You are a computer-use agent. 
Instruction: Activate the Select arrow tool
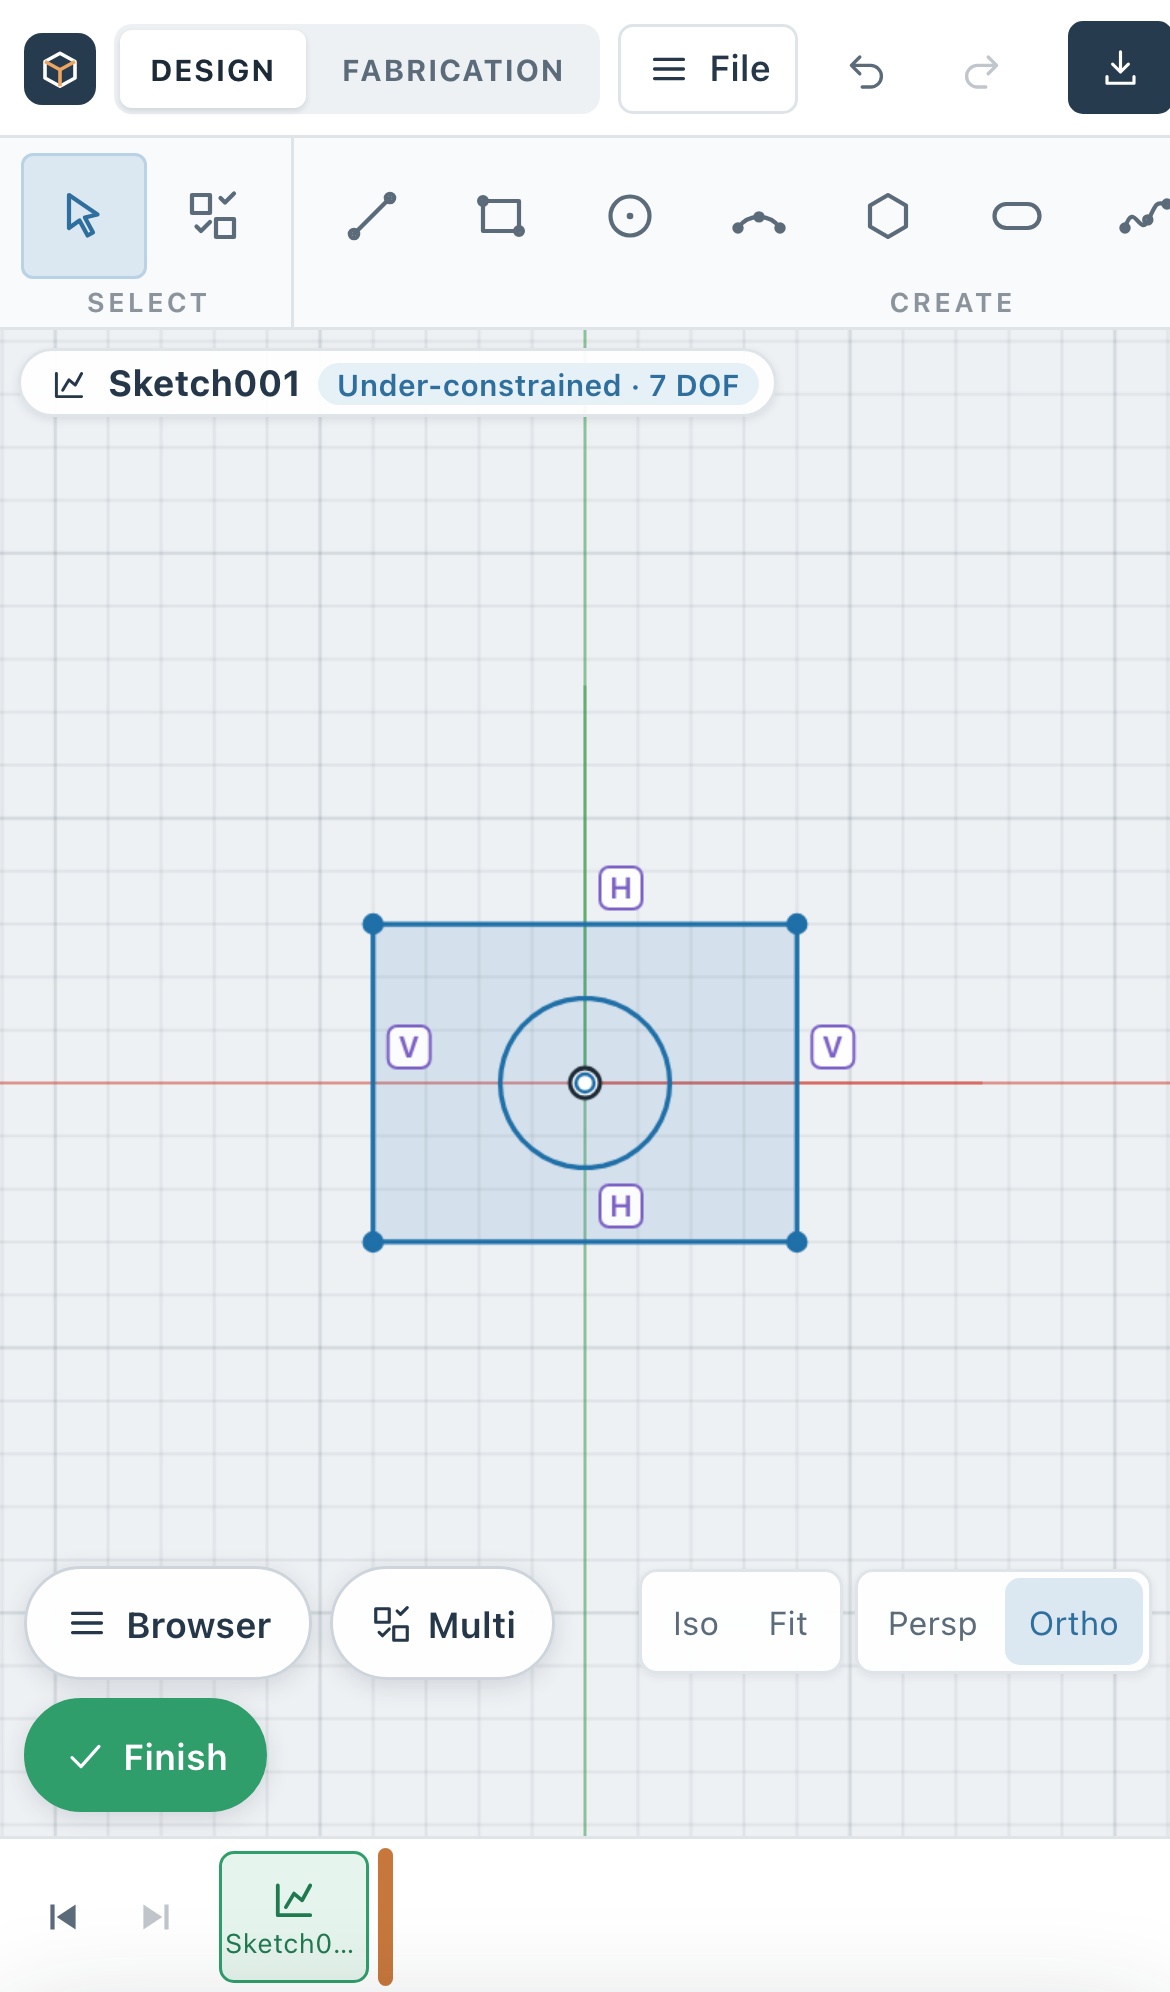pos(84,216)
